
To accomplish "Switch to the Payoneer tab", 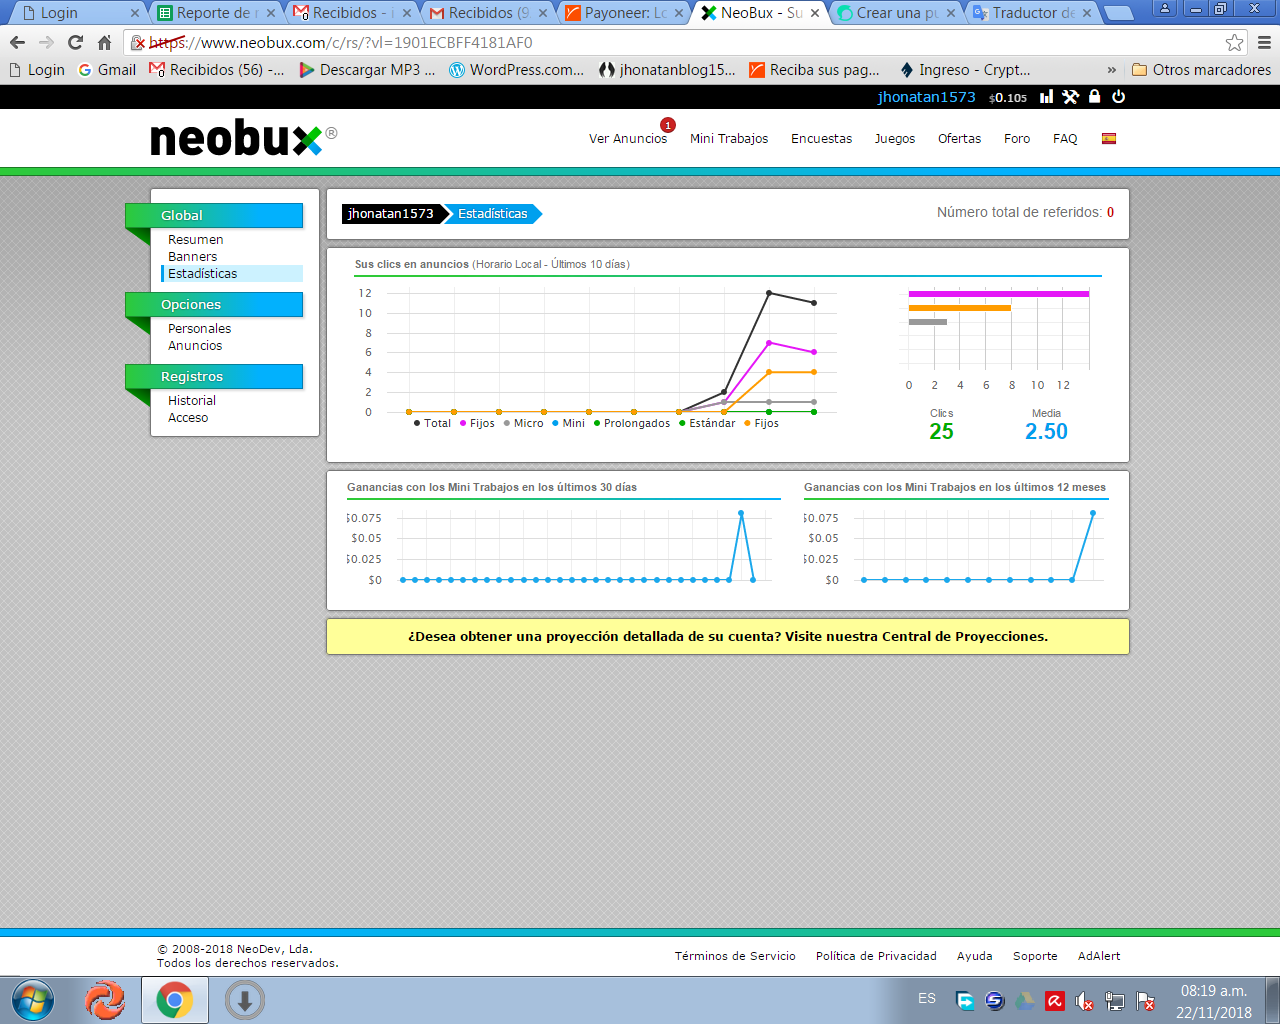I will 624,13.
